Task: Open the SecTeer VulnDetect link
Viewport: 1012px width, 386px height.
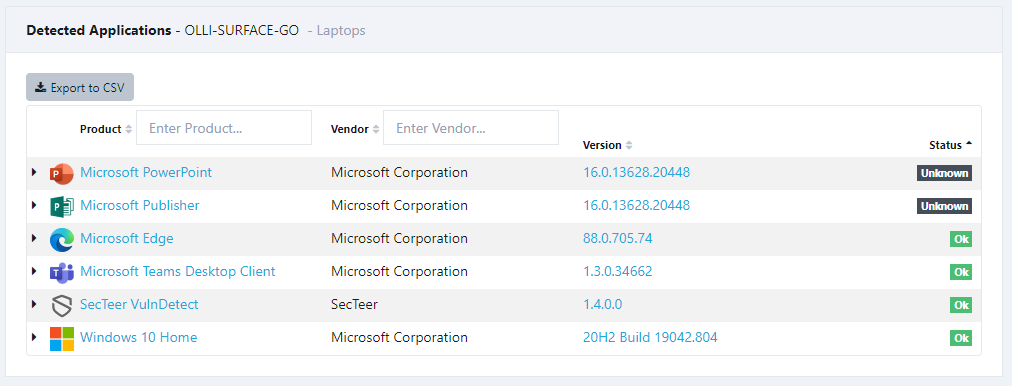Action: pos(139,304)
